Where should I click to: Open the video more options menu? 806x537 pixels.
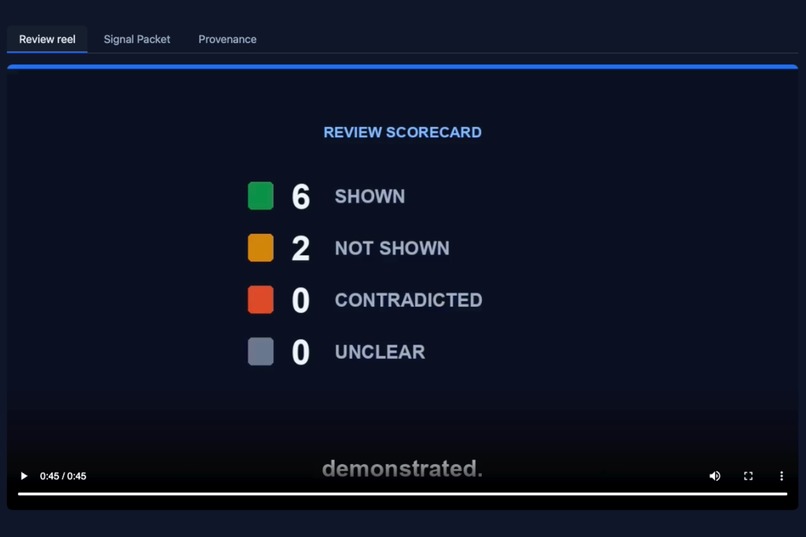coord(781,476)
